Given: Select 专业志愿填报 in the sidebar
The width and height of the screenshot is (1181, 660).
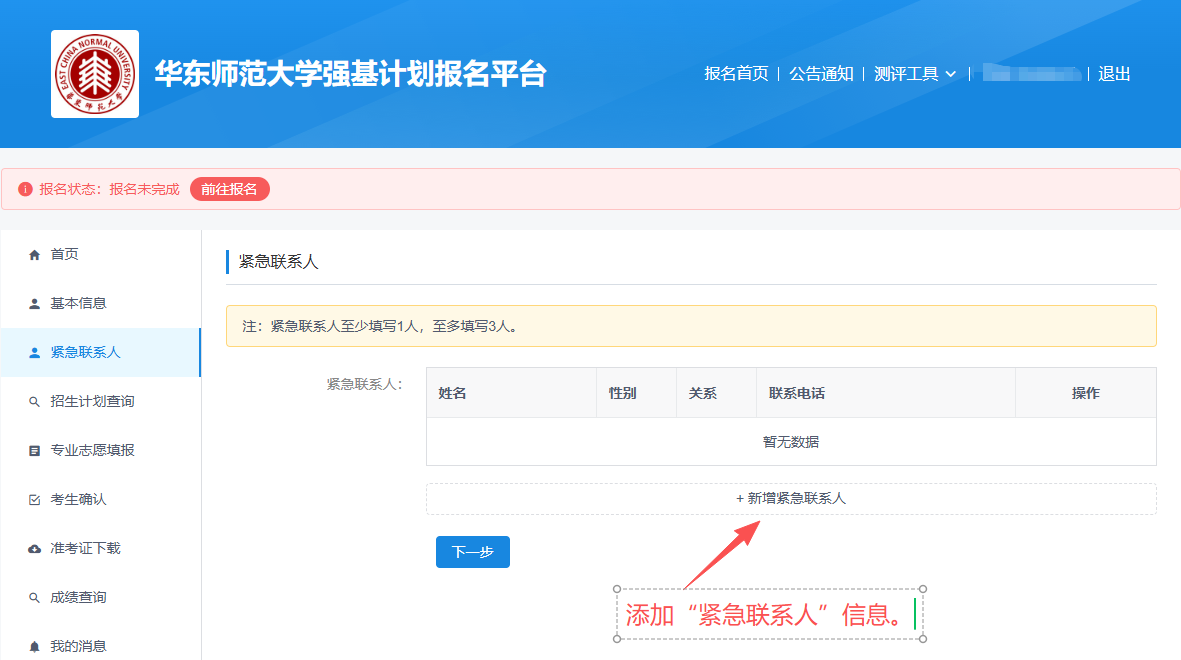Looking at the screenshot, I should click(x=92, y=451).
